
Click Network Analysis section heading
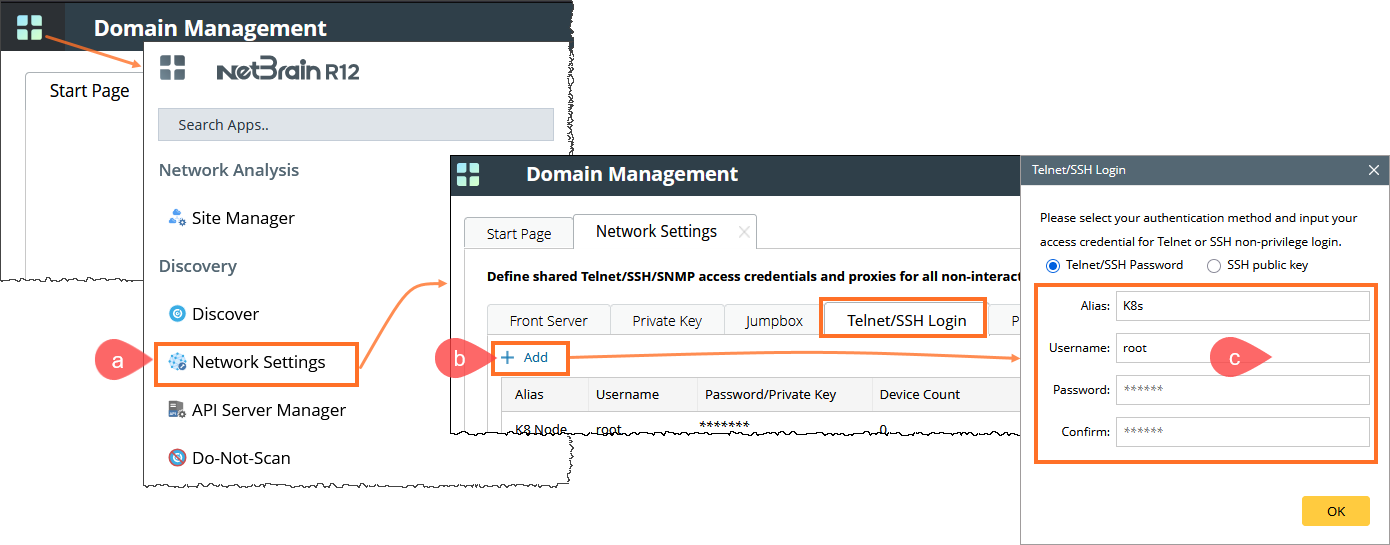[229, 170]
